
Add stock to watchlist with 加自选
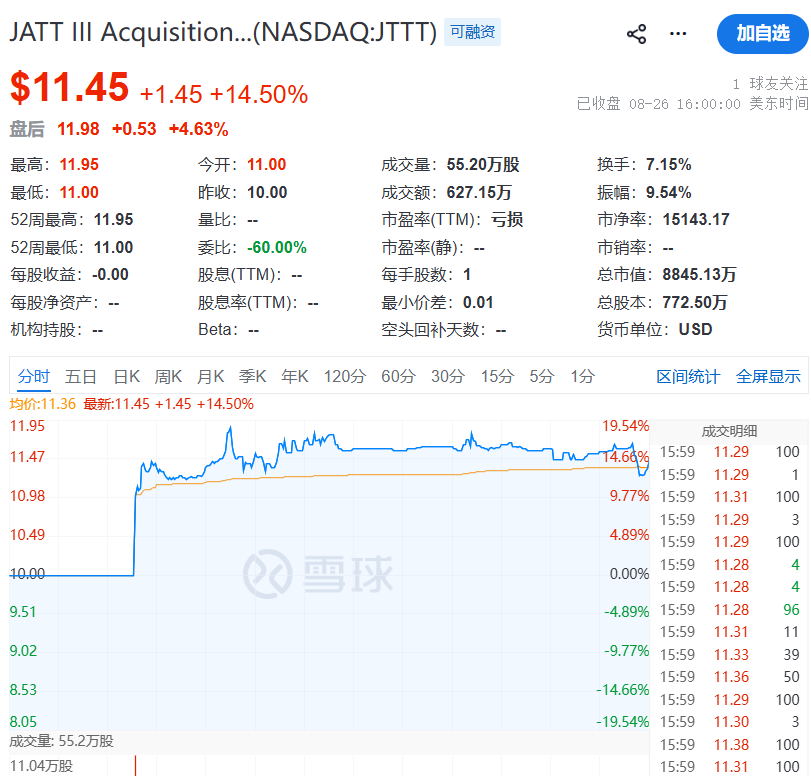[x=762, y=34]
